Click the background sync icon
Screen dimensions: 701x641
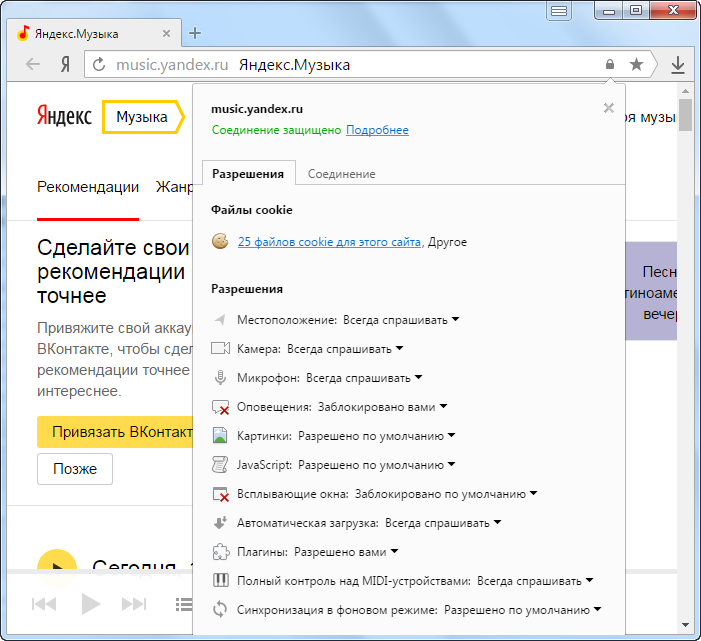pos(220,609)
